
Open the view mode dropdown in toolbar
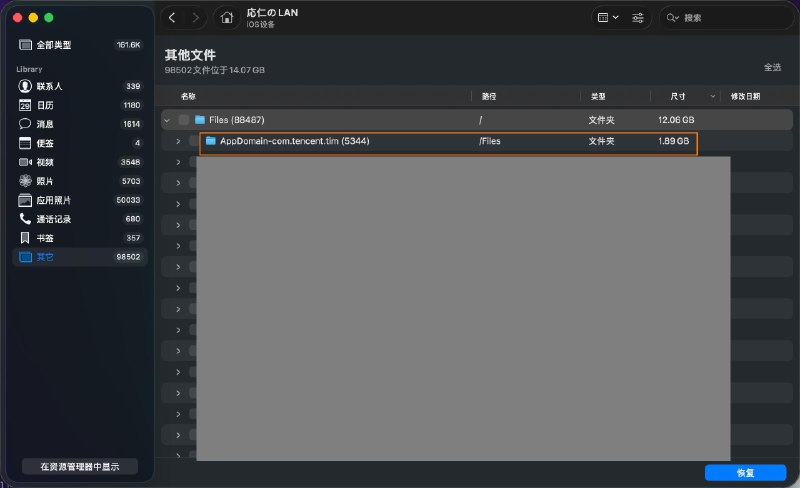pos(608,18)
